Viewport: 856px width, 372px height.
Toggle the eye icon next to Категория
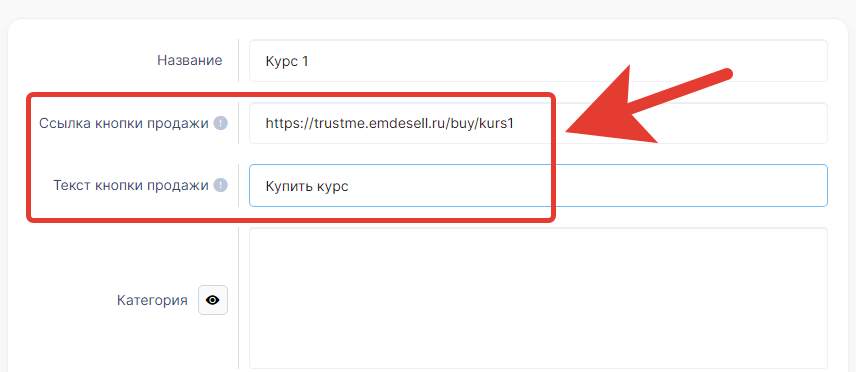213,300
